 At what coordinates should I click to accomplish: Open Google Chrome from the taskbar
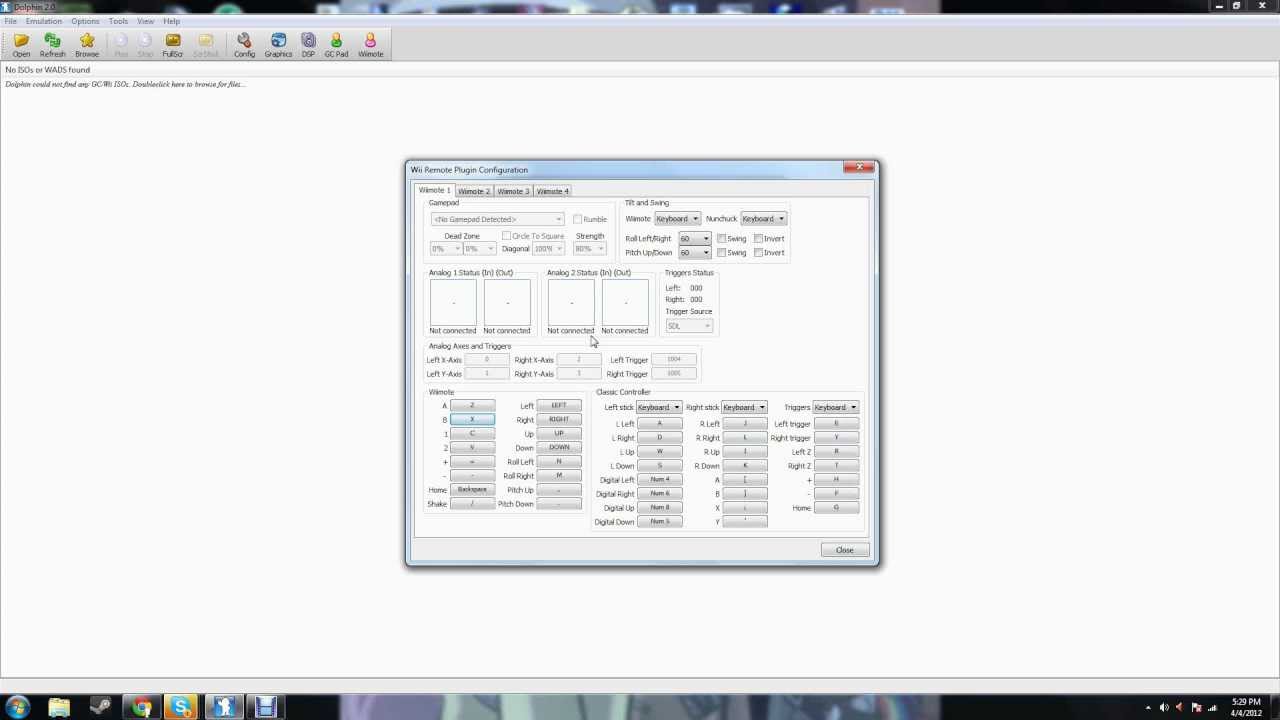(142, 708)
